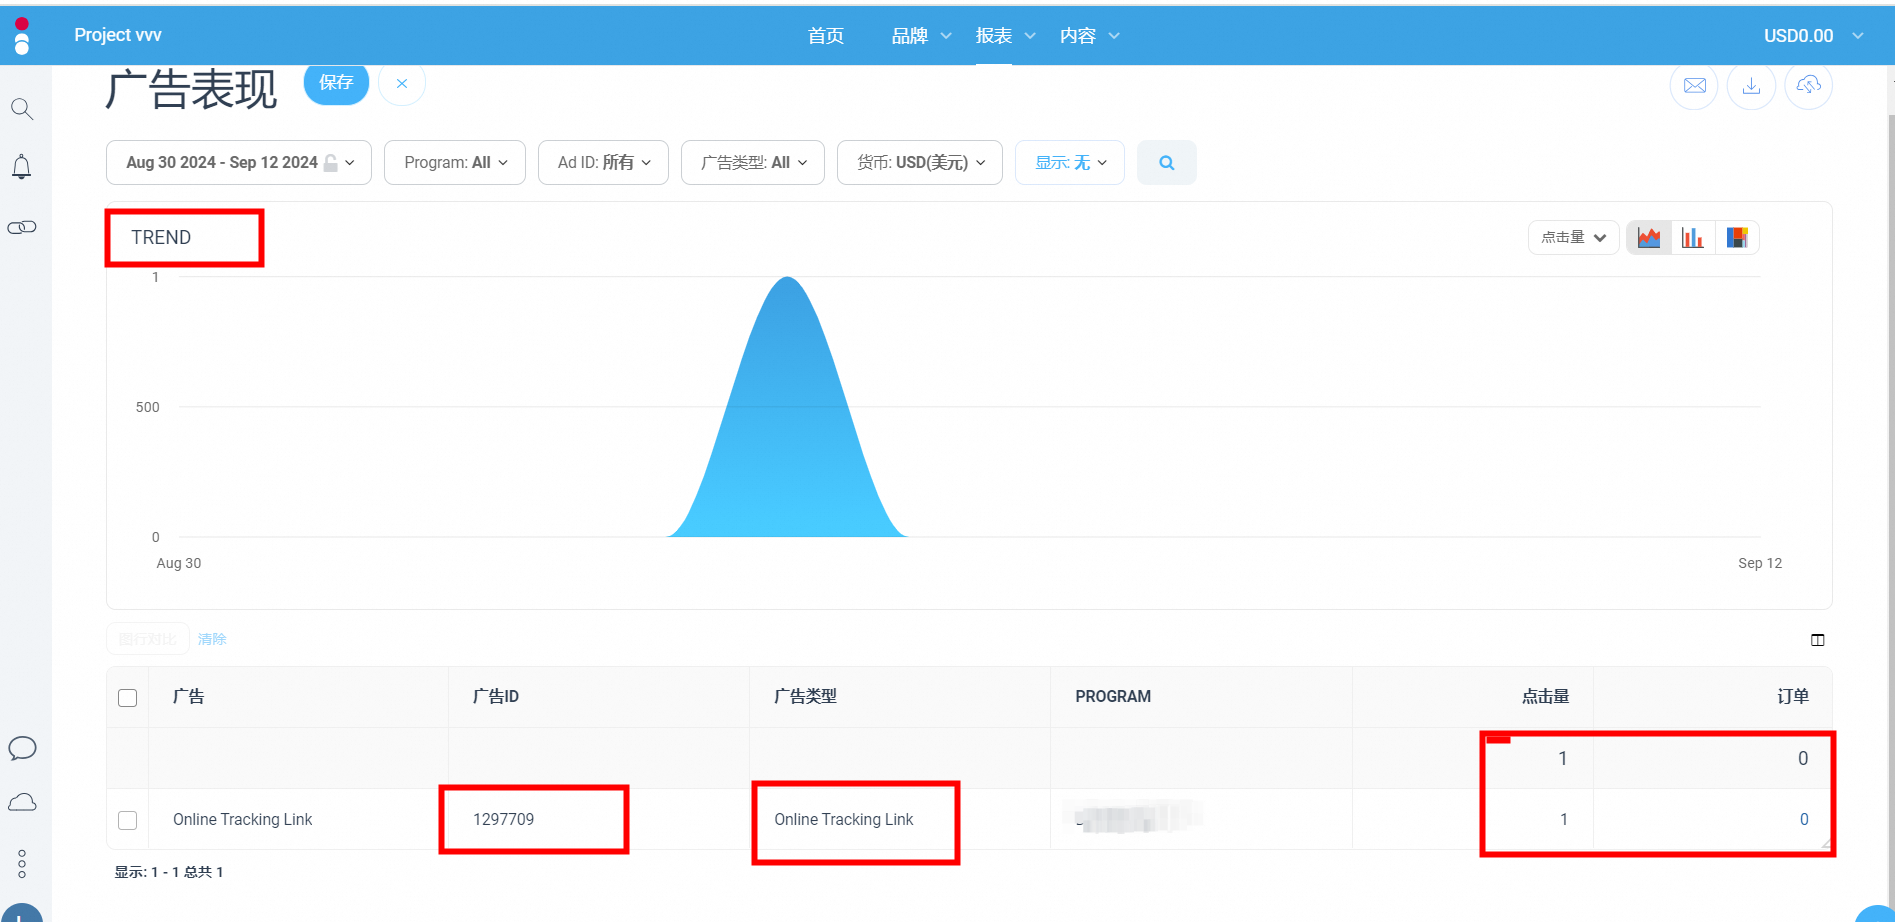The image size is (1895, 922).
Task: Click the blue search filter button
Action: [1166, 163]
